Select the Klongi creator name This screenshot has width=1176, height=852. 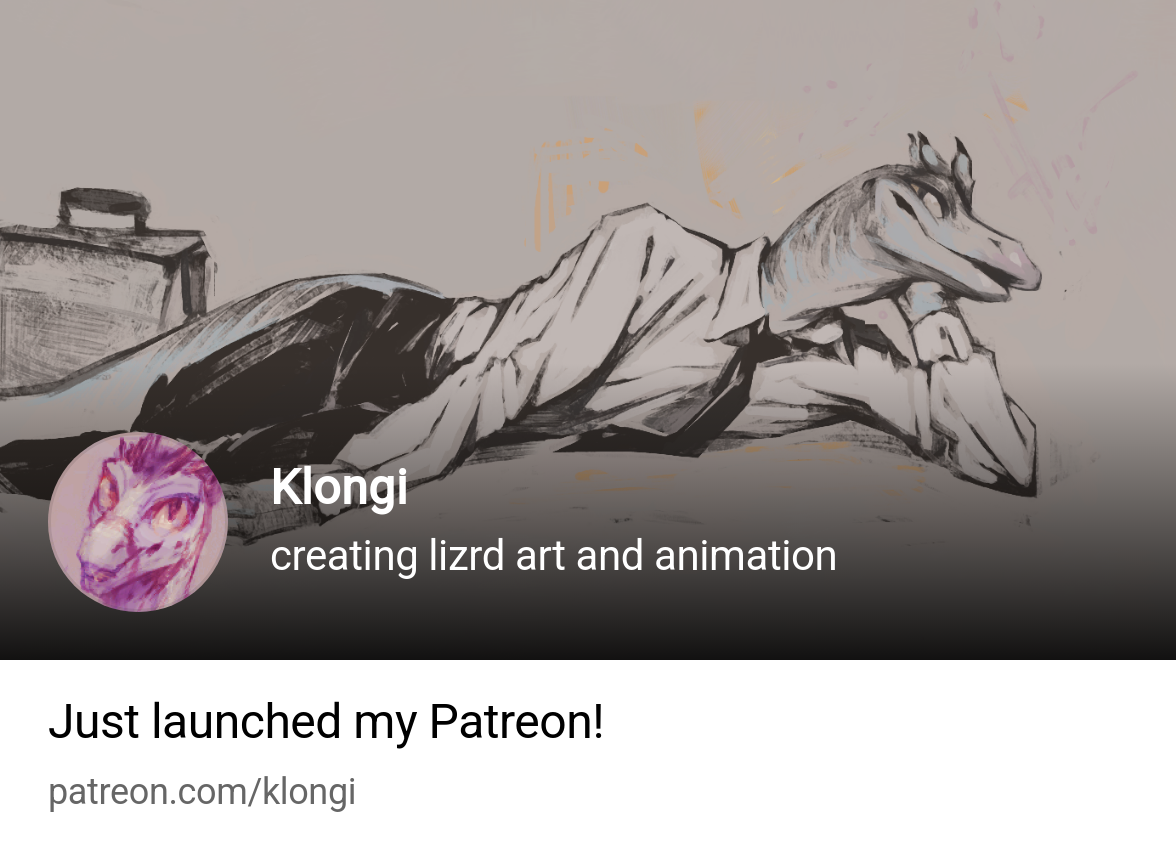[x=339, y=487]
